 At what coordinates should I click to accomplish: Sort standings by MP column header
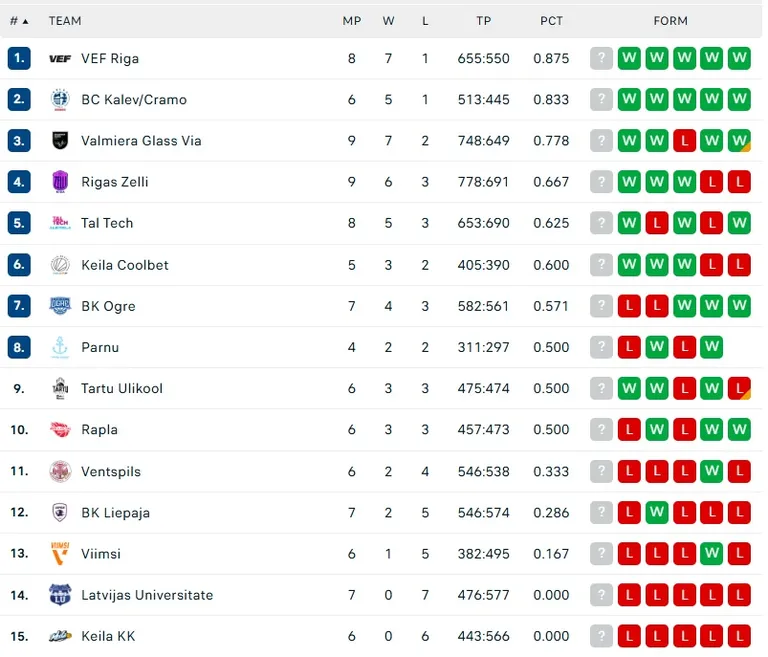click(352, 21)
